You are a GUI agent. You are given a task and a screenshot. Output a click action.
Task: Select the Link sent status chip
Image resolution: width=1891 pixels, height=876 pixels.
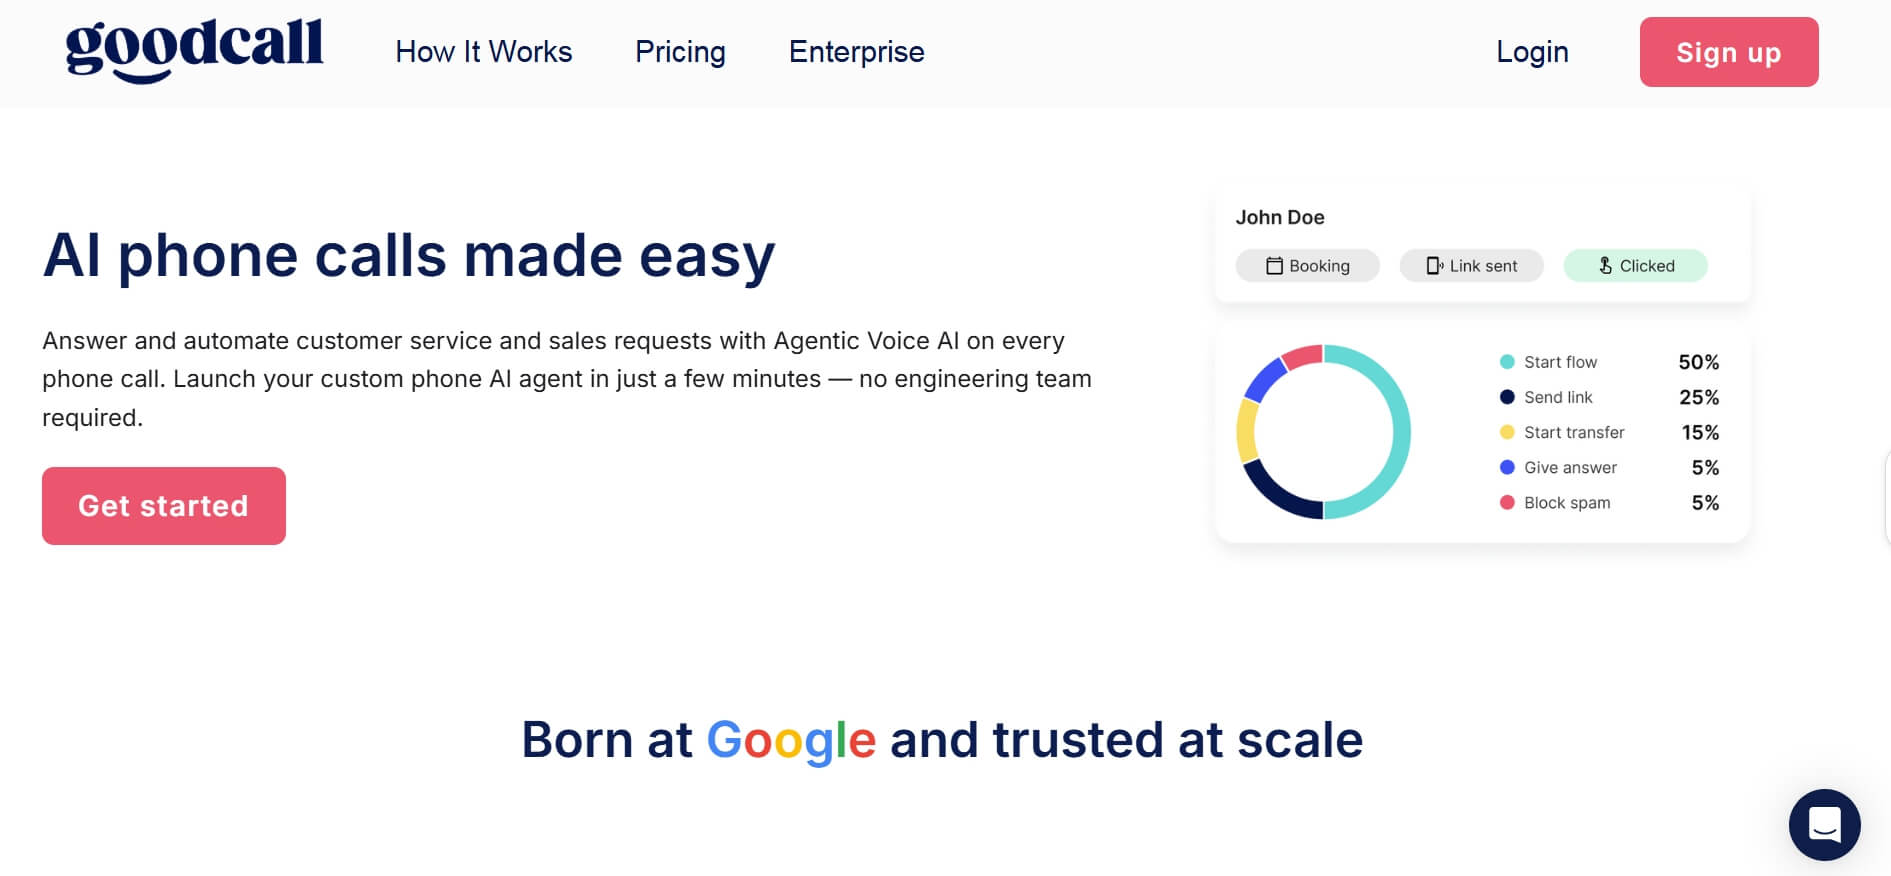pyautogui.click(x=1471, y=266)
